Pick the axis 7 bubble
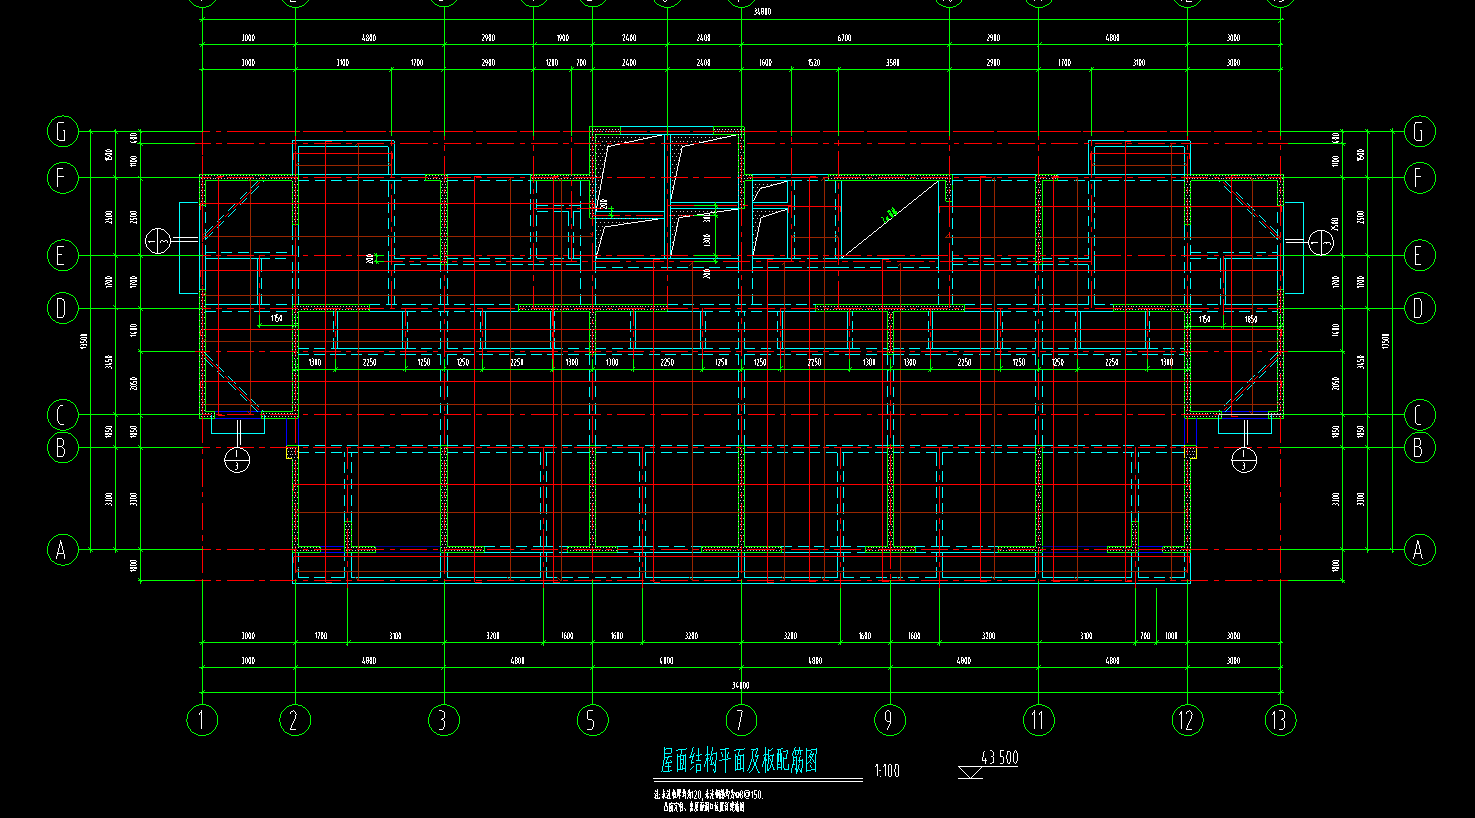 tap(741, 720)
